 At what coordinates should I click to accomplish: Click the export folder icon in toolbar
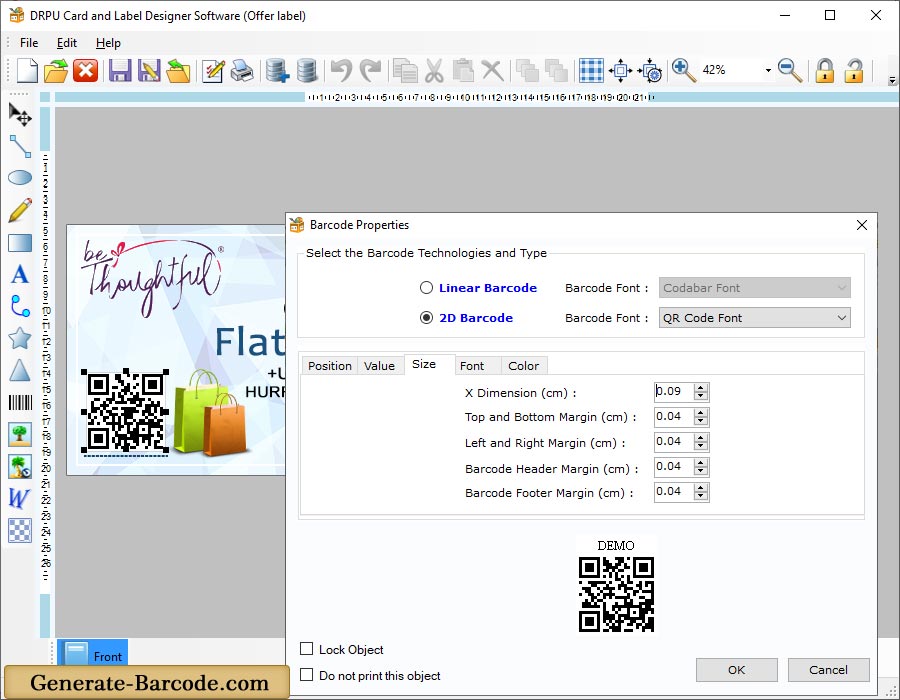[178, 71]
